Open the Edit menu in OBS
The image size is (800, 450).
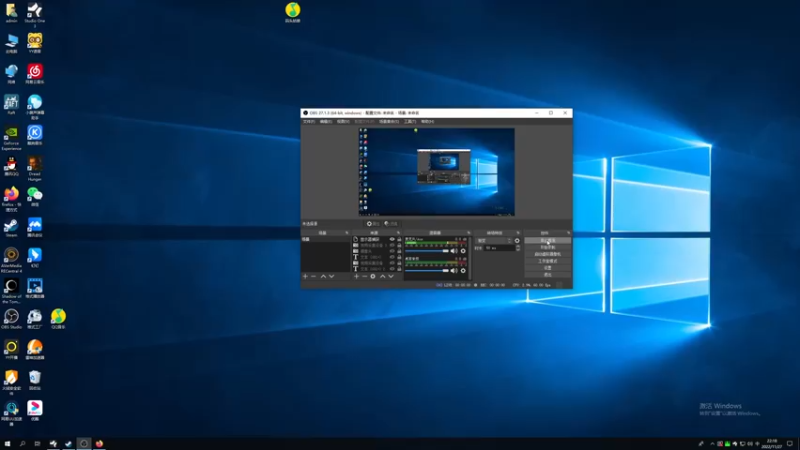point(326,121)
